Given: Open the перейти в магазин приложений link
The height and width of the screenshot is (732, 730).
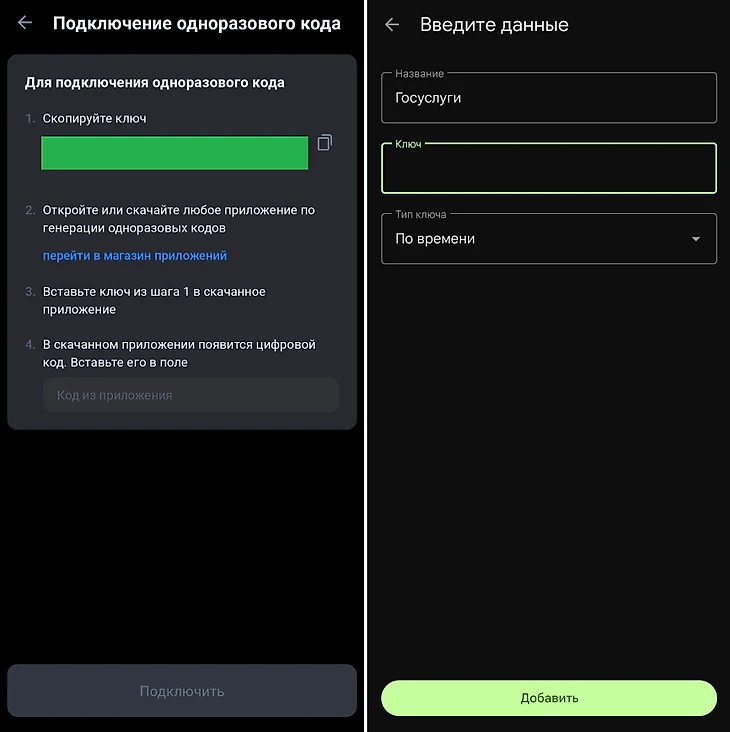Looking at the screenshot, I should click(135, 255).
